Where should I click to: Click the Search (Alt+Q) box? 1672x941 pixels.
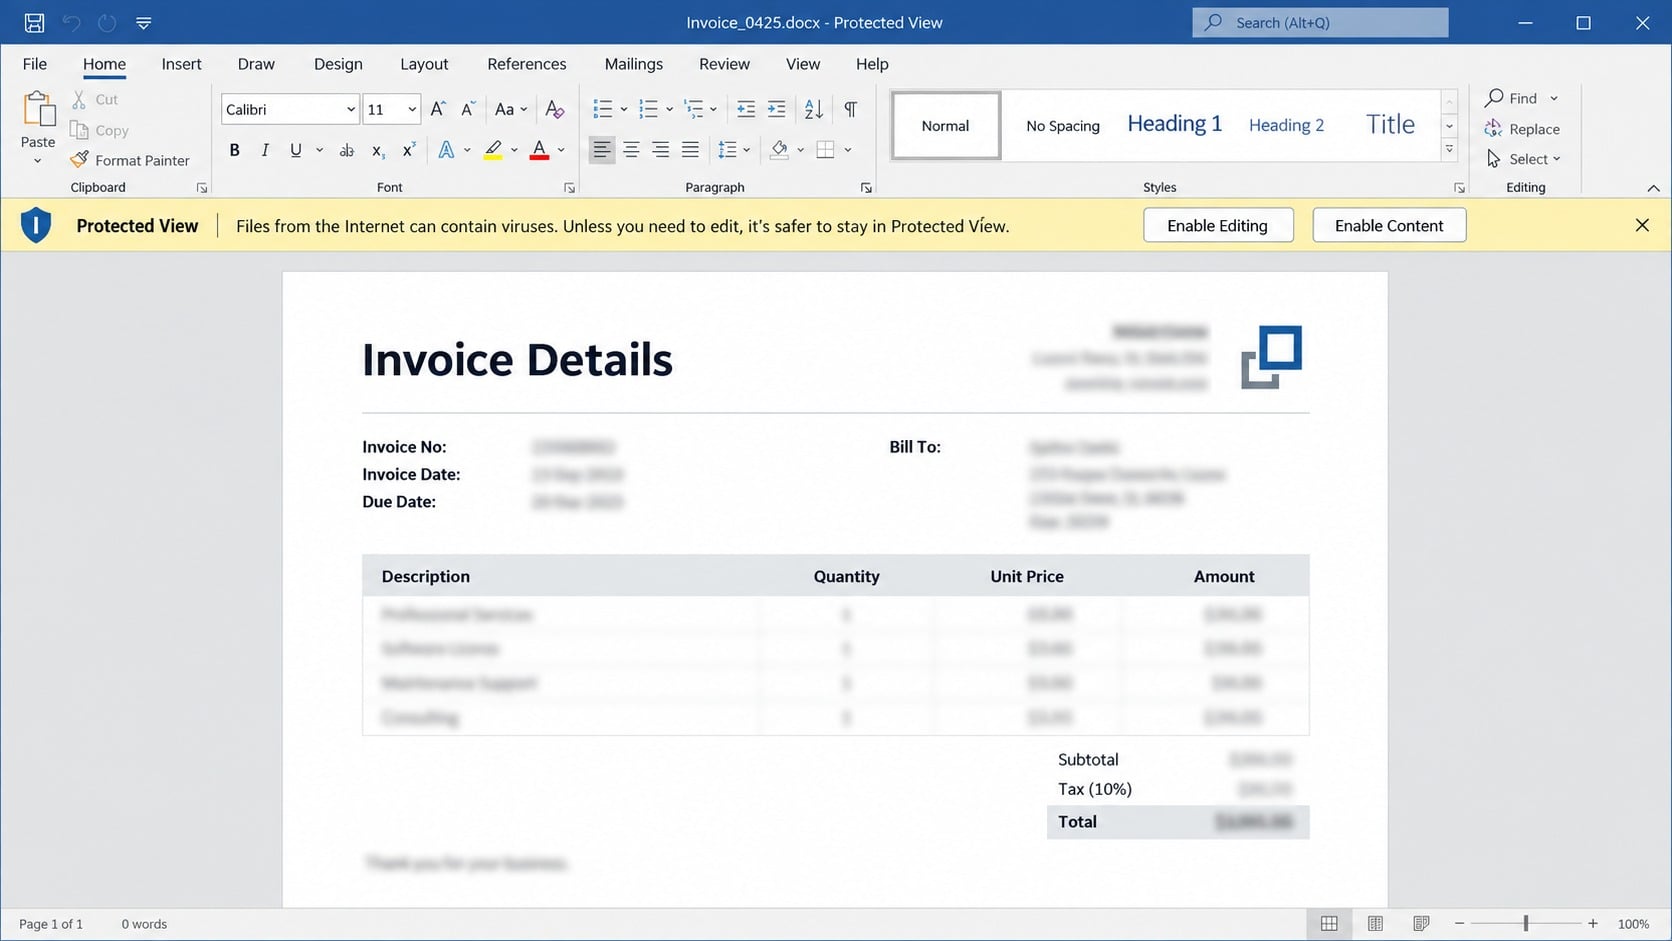1320,22
